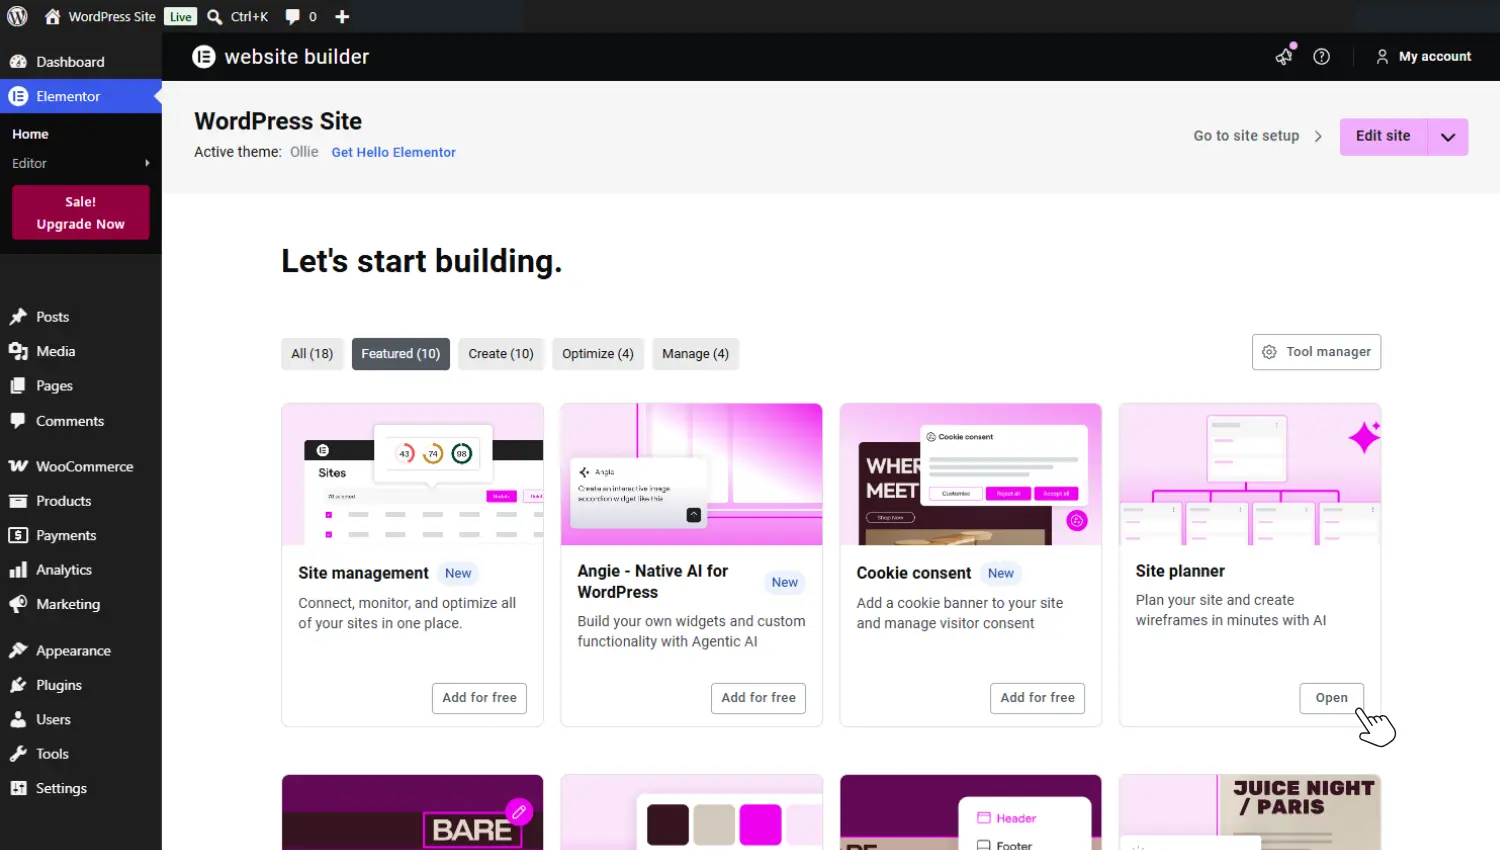Click the Products icon in sidebar
Viewport: 1500px width, 850px height.
pyautogui.click(x=18, y=501)
